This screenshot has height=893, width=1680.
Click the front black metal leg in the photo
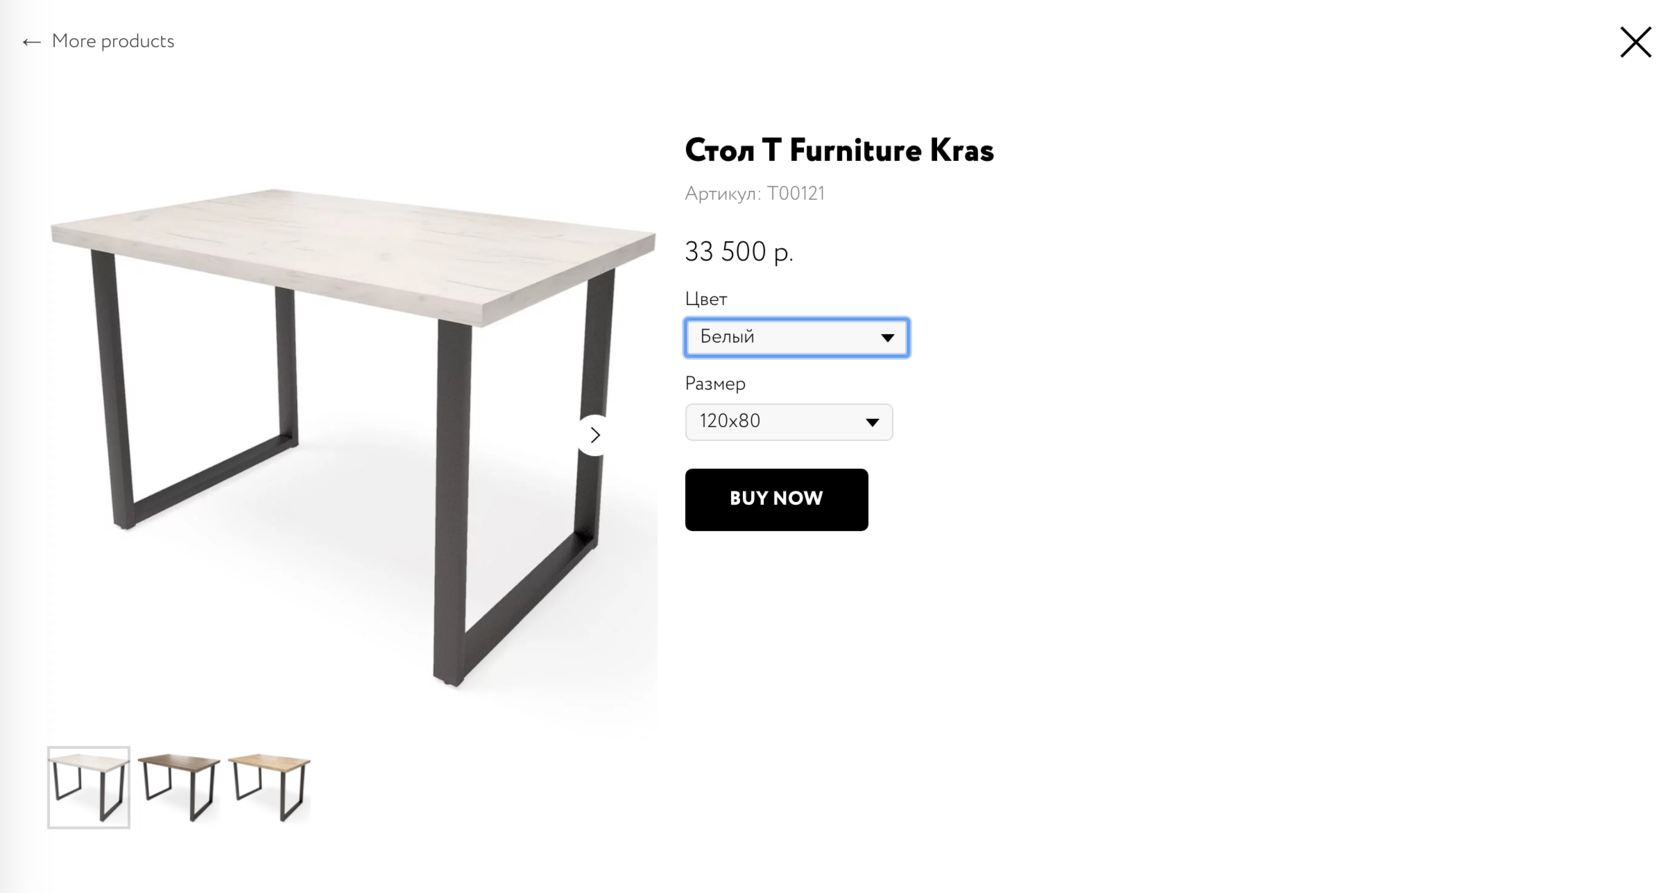452,500
